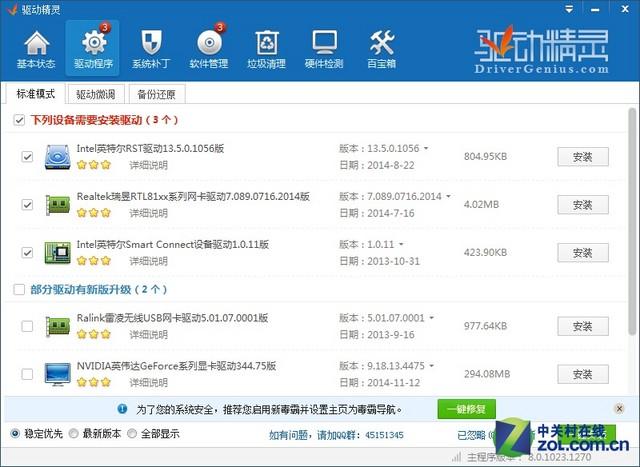Select the 最新版本 radio button
The height and width of the screenshot is (467, 640).
(x=73, y=434)
